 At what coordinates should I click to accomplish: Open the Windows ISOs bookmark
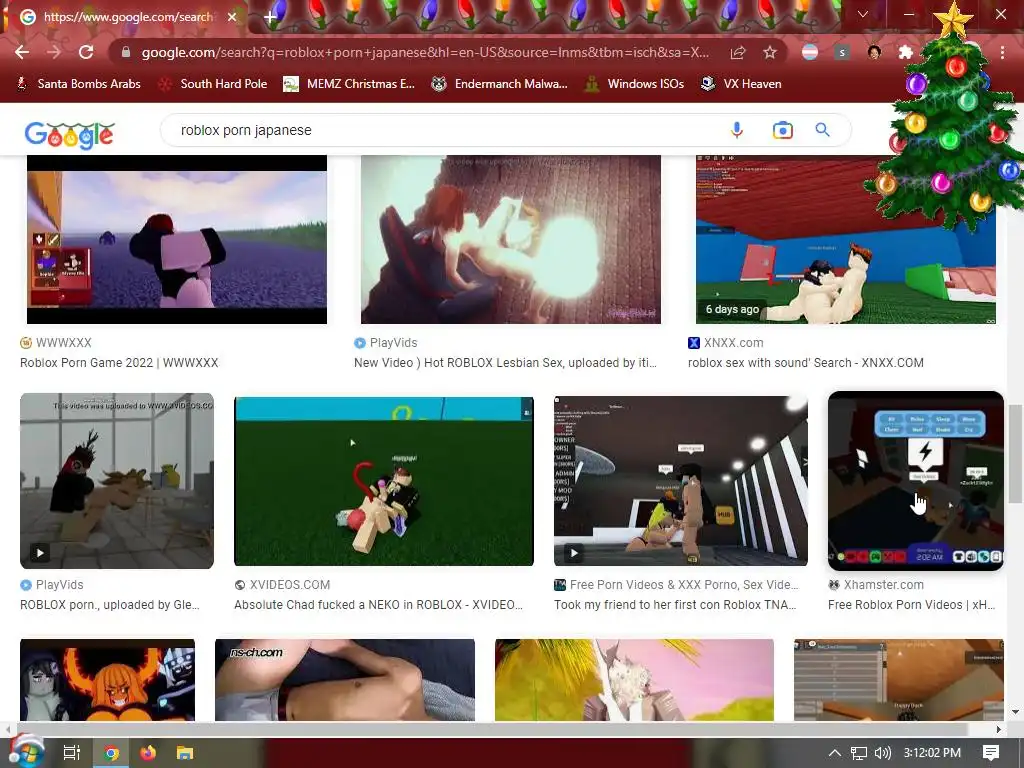[x=634, y=84]
